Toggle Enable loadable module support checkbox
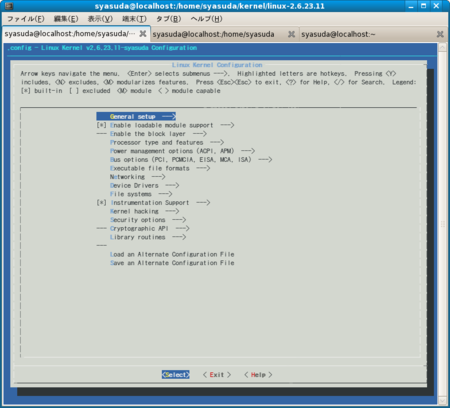 point(101,125)
